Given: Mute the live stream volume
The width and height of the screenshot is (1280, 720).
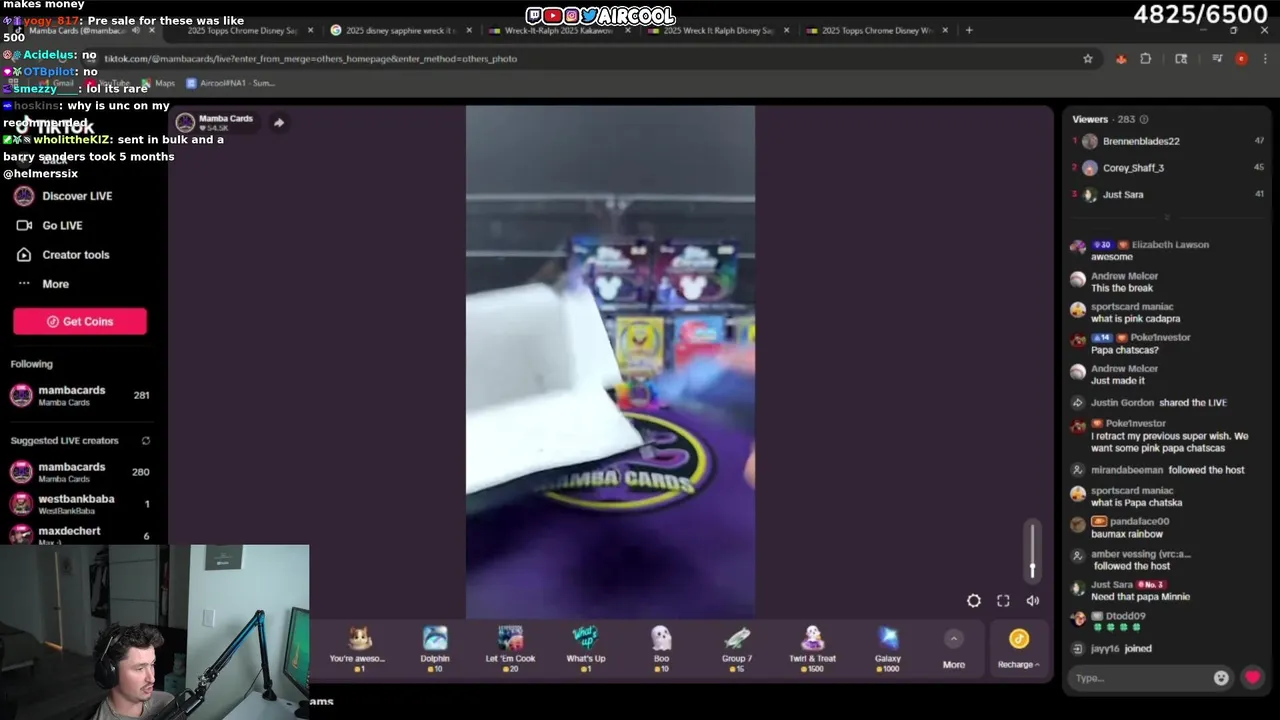Looking at the screenshot, I should tap(1033, 601).
